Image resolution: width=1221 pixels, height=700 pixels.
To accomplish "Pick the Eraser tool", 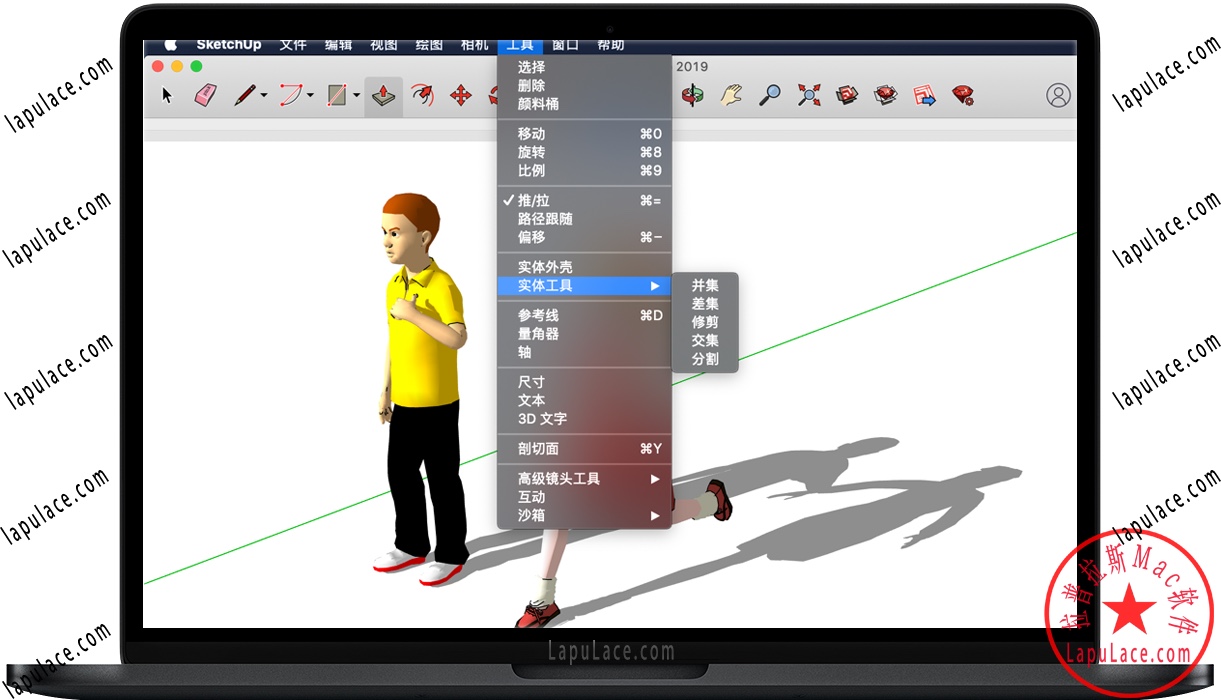I will click(x=205, y=96).
